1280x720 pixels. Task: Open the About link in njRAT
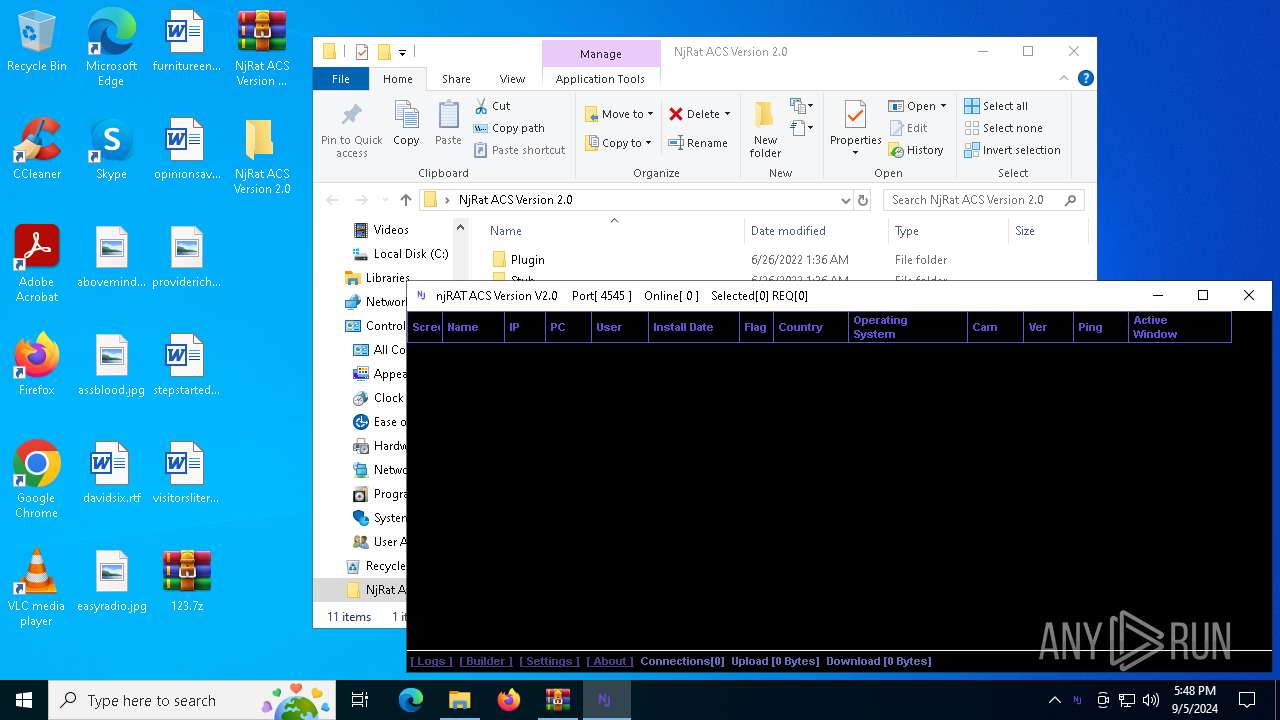(x=610, y=661)
